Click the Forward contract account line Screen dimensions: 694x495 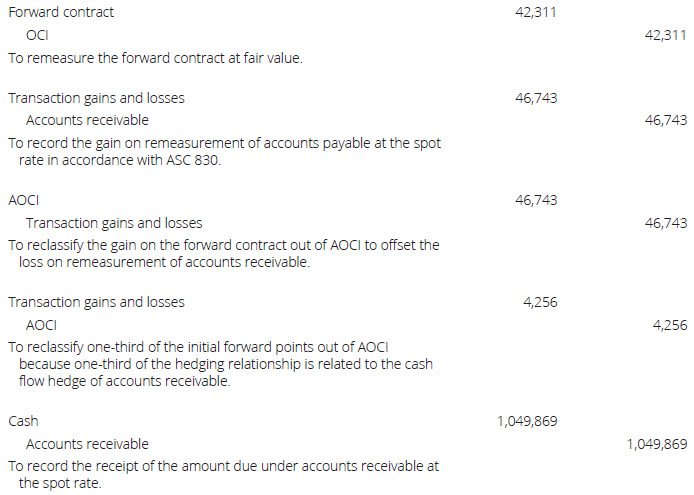tap(61, 13)
